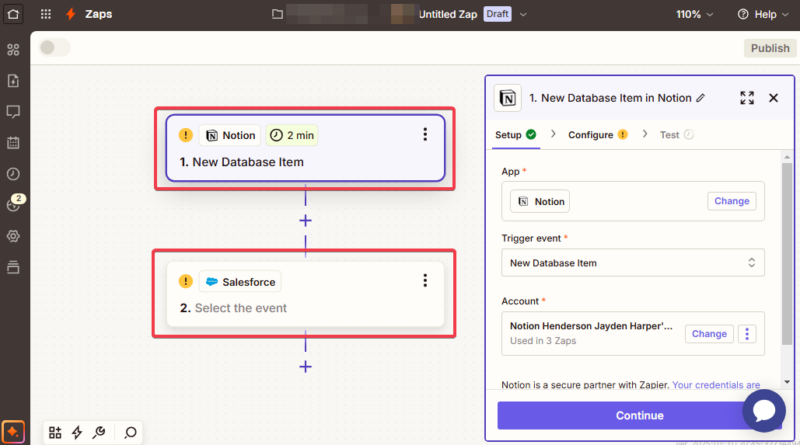Close the step editor panel

pyautogui.click(x=773, y=97)
